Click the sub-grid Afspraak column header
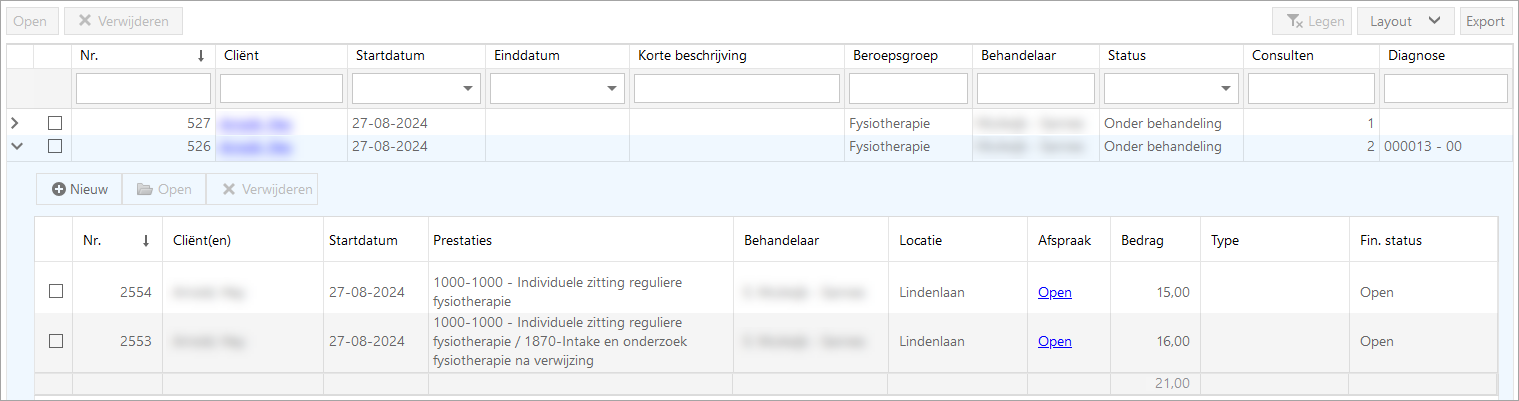1519x401 pixels. coord(1069,240)
